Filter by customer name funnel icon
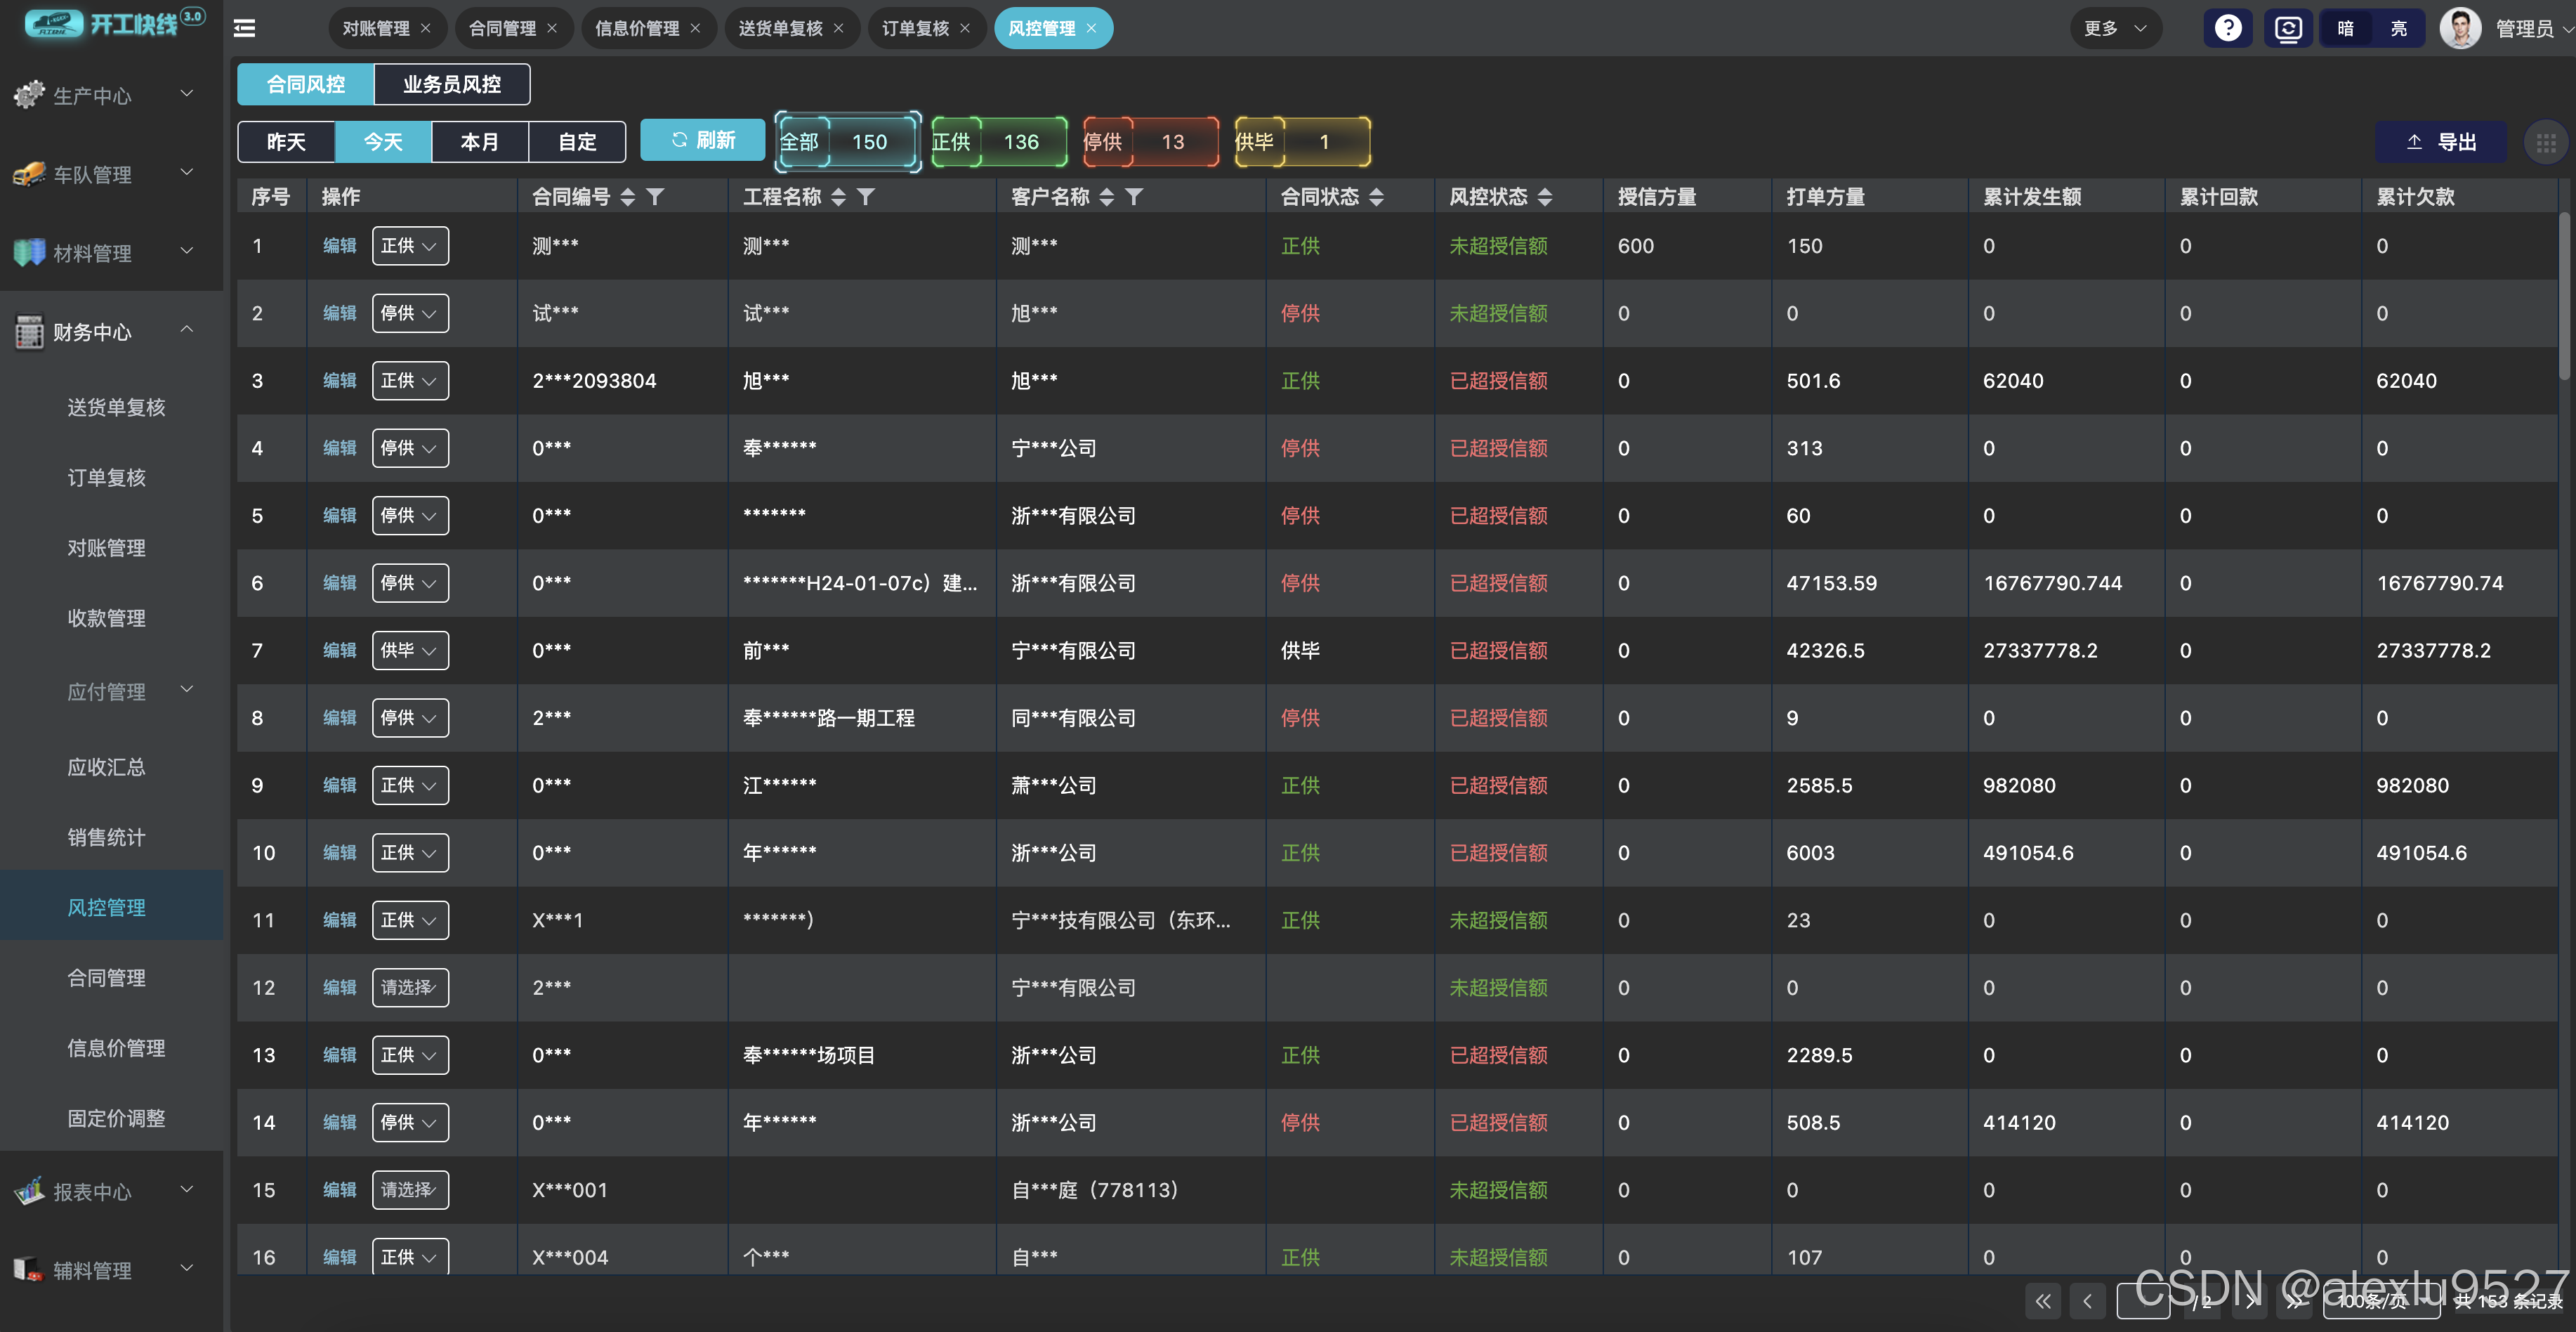This screenshot has width=2576, height=1332. 1134,197
